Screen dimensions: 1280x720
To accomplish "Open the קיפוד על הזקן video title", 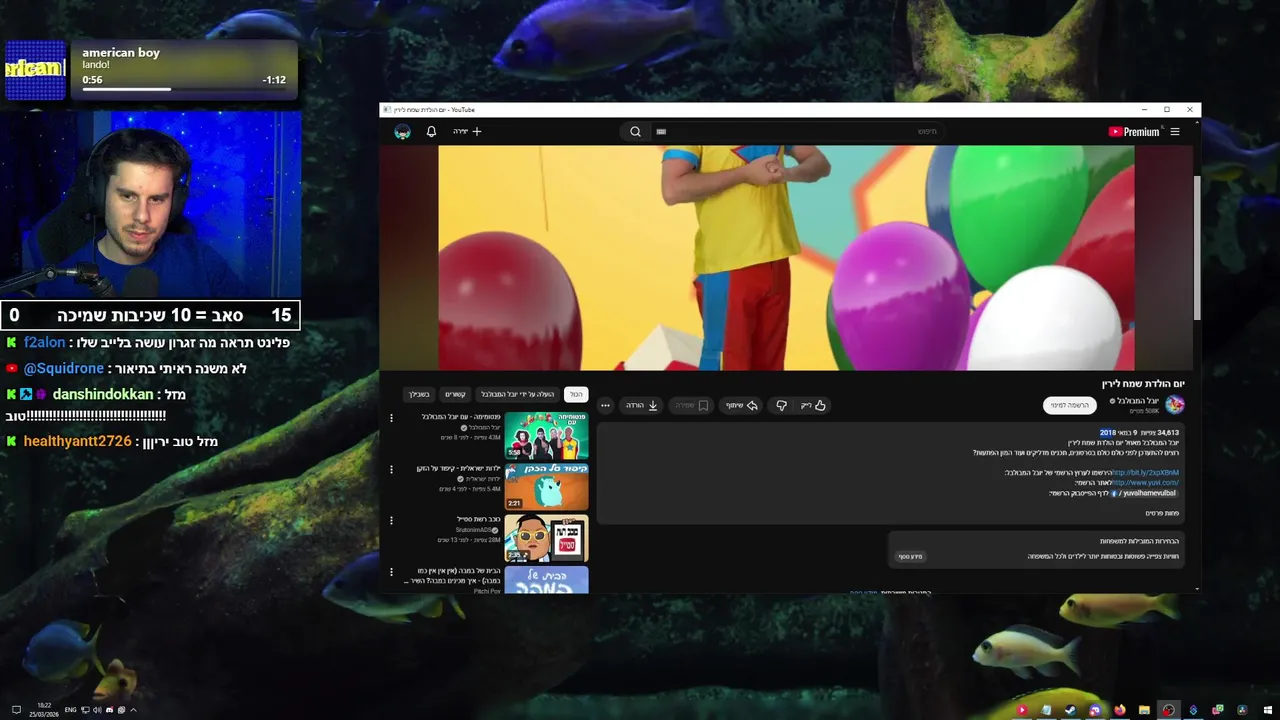I will tap(458, 468).
